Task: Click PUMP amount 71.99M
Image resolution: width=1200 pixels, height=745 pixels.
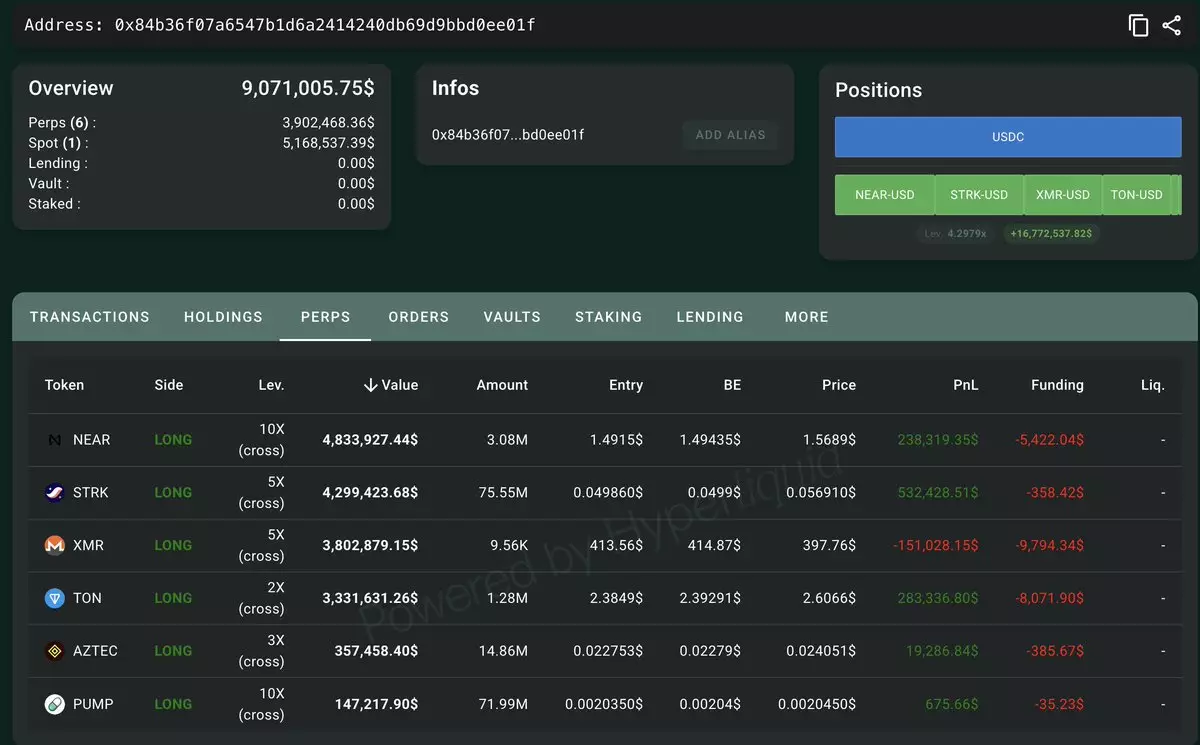Action: tap(503, 704)
